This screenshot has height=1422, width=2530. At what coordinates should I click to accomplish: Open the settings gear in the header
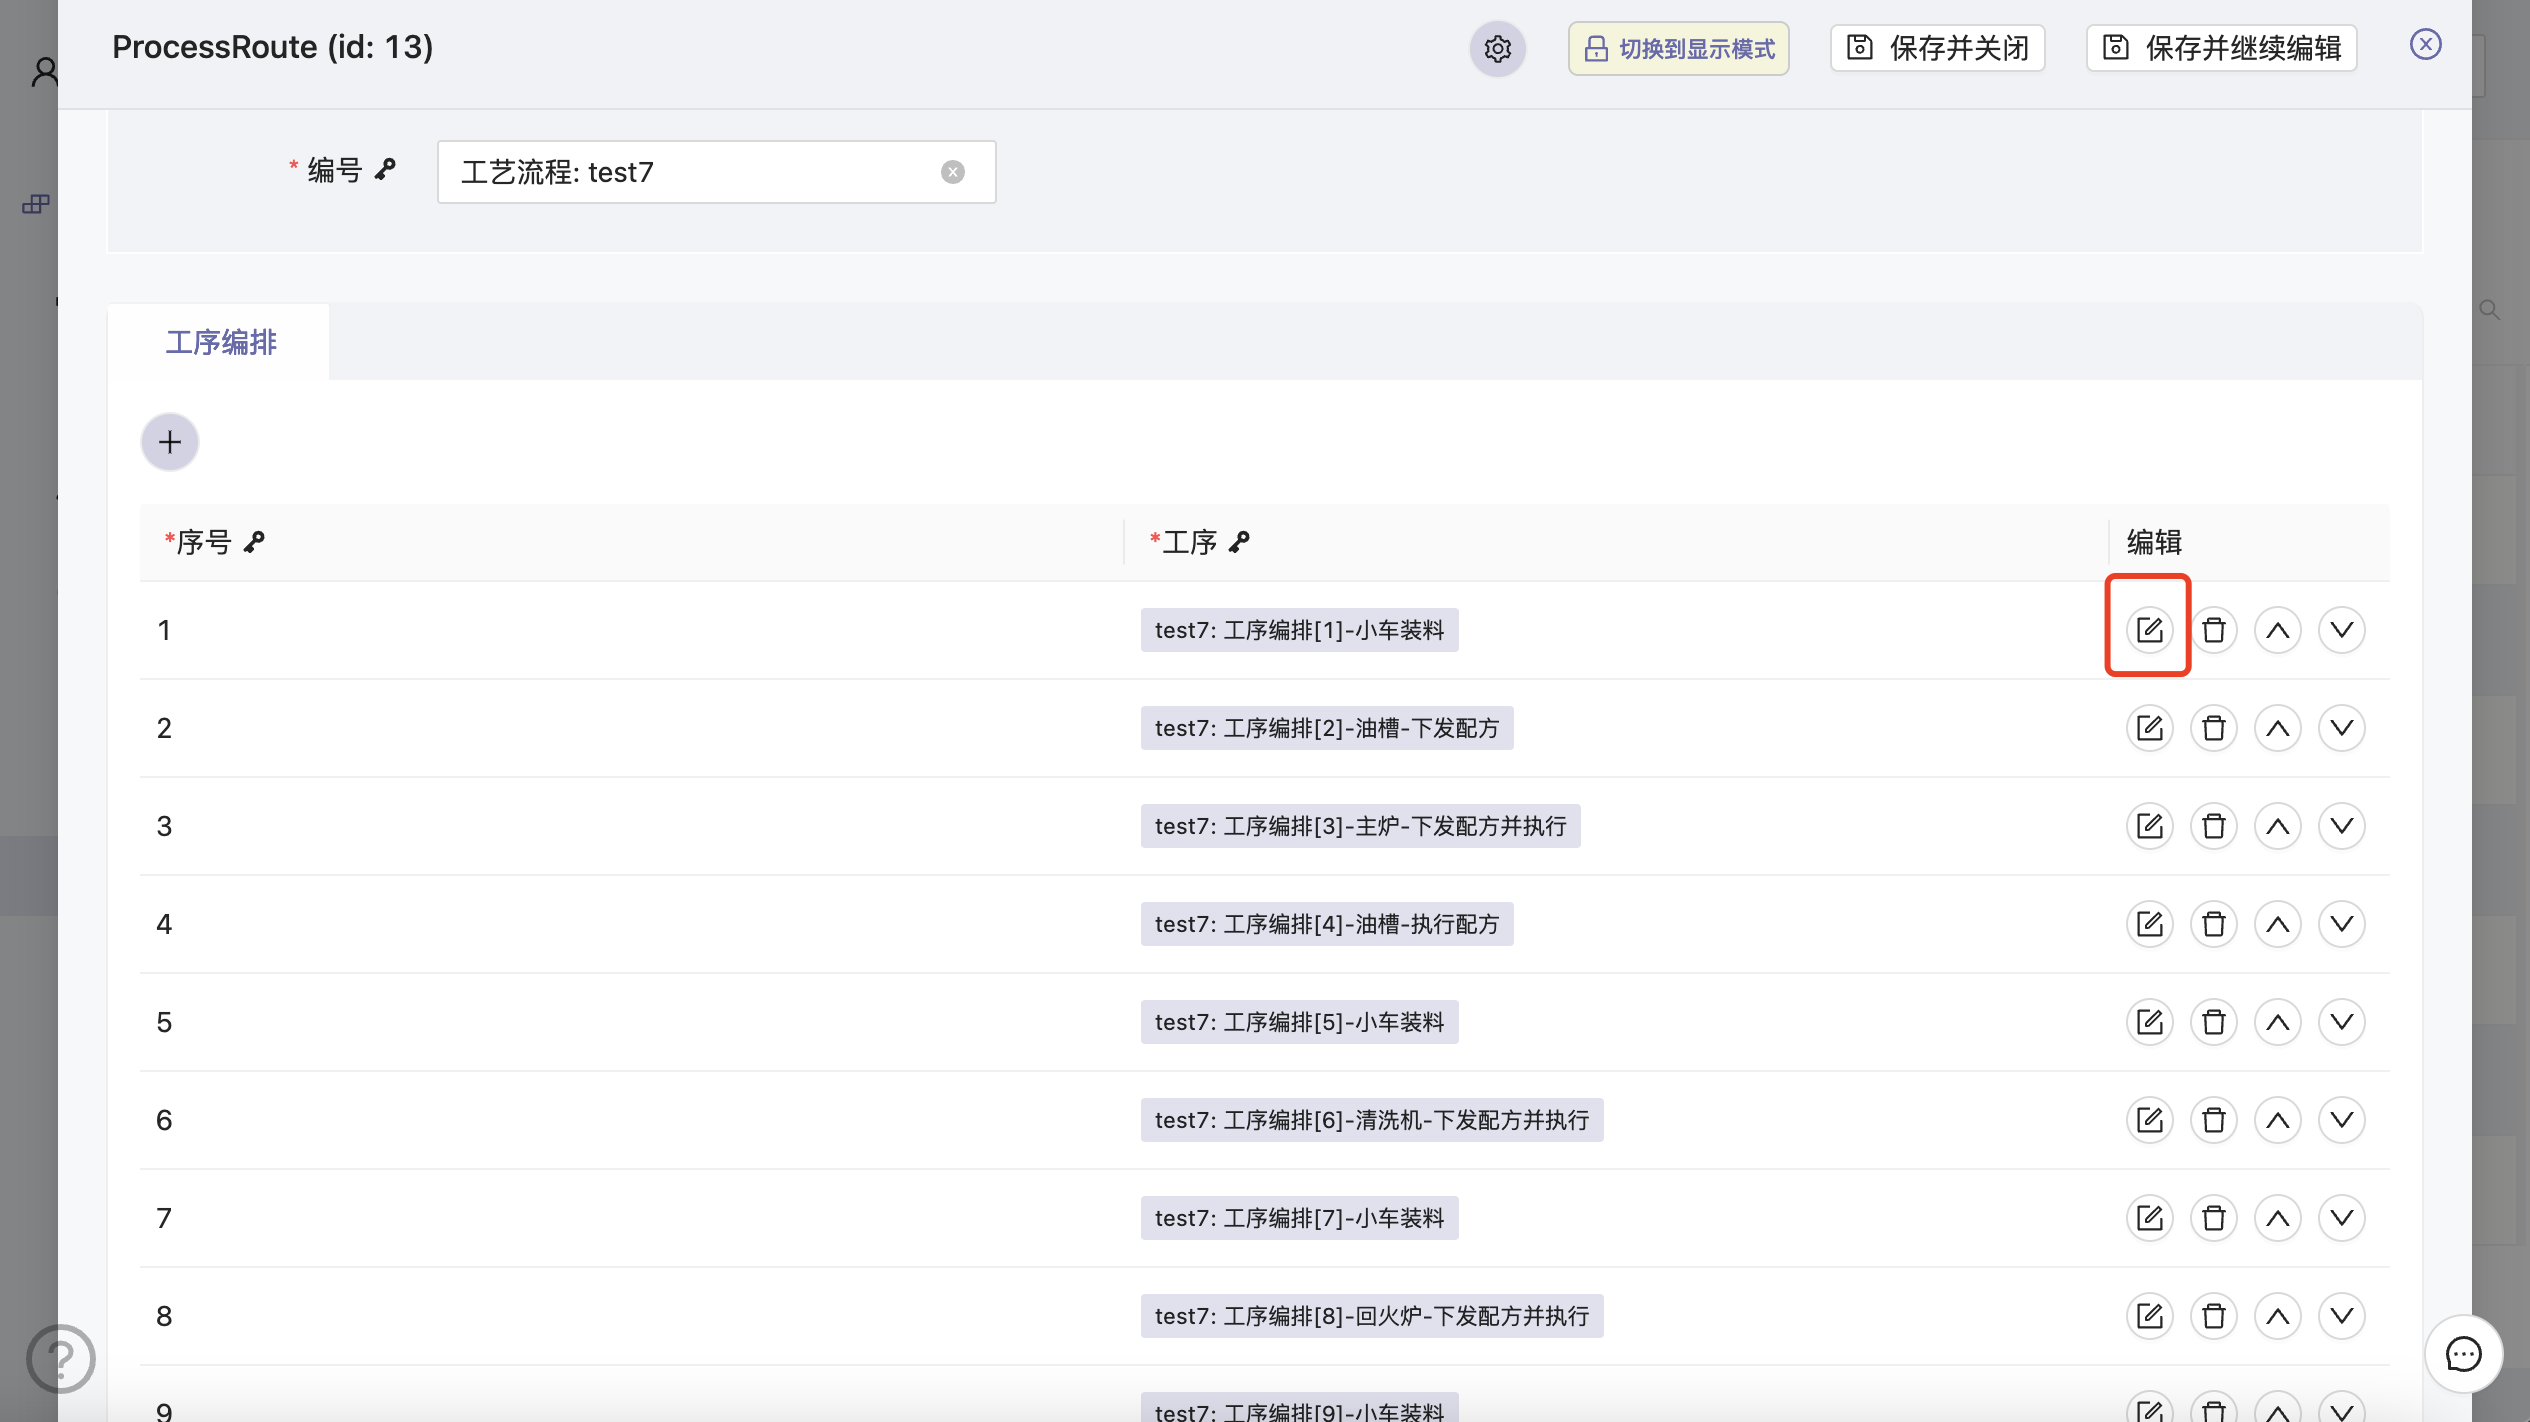1497,48
